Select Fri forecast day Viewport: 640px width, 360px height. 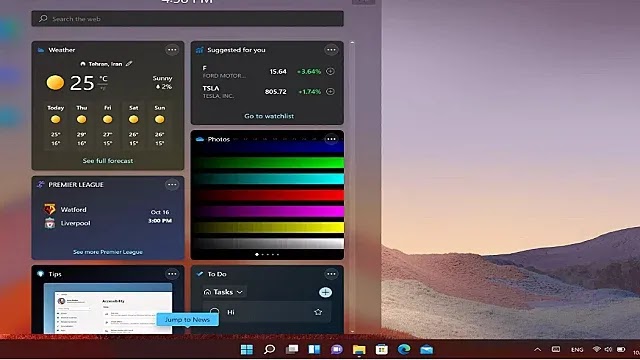pyautogui.click(x=107, y=125)
